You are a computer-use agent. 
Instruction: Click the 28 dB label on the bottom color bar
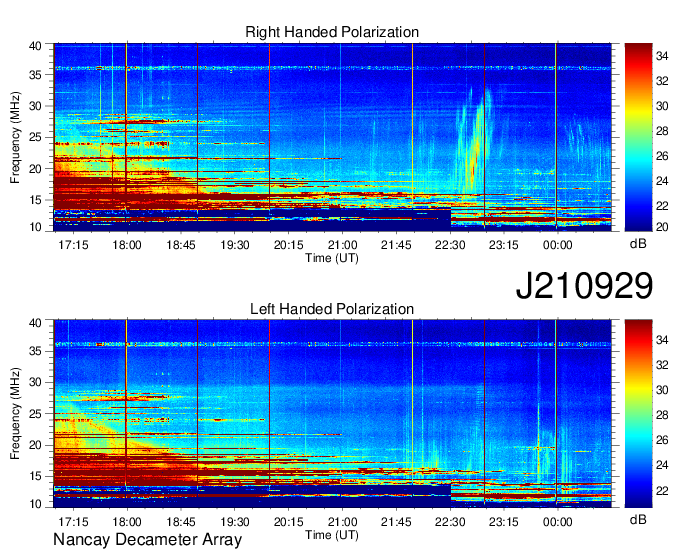[x=662, y=415]
